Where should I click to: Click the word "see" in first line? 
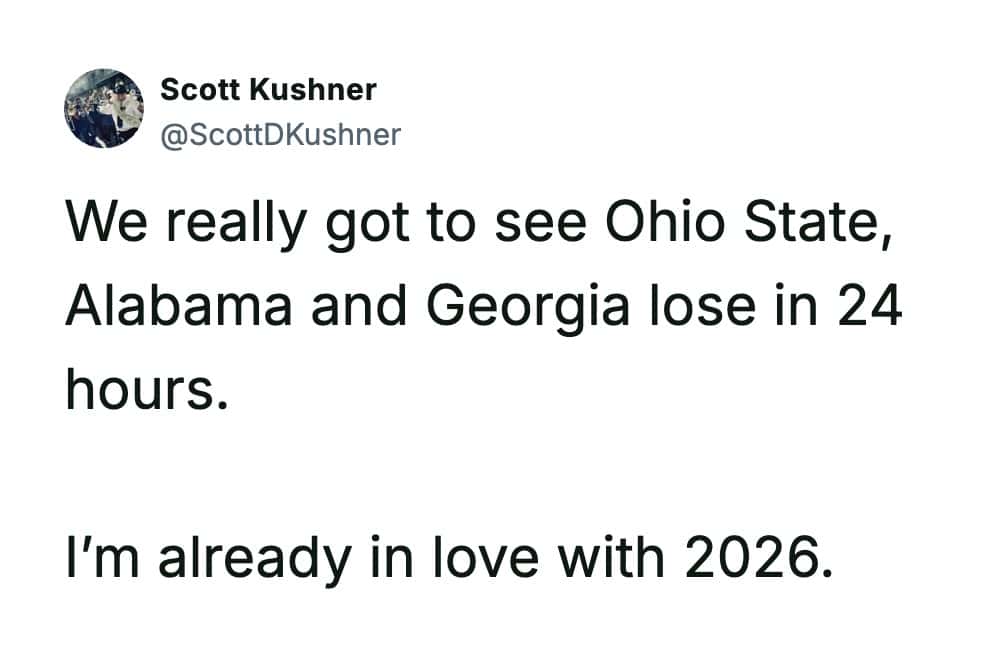[541, 224]
